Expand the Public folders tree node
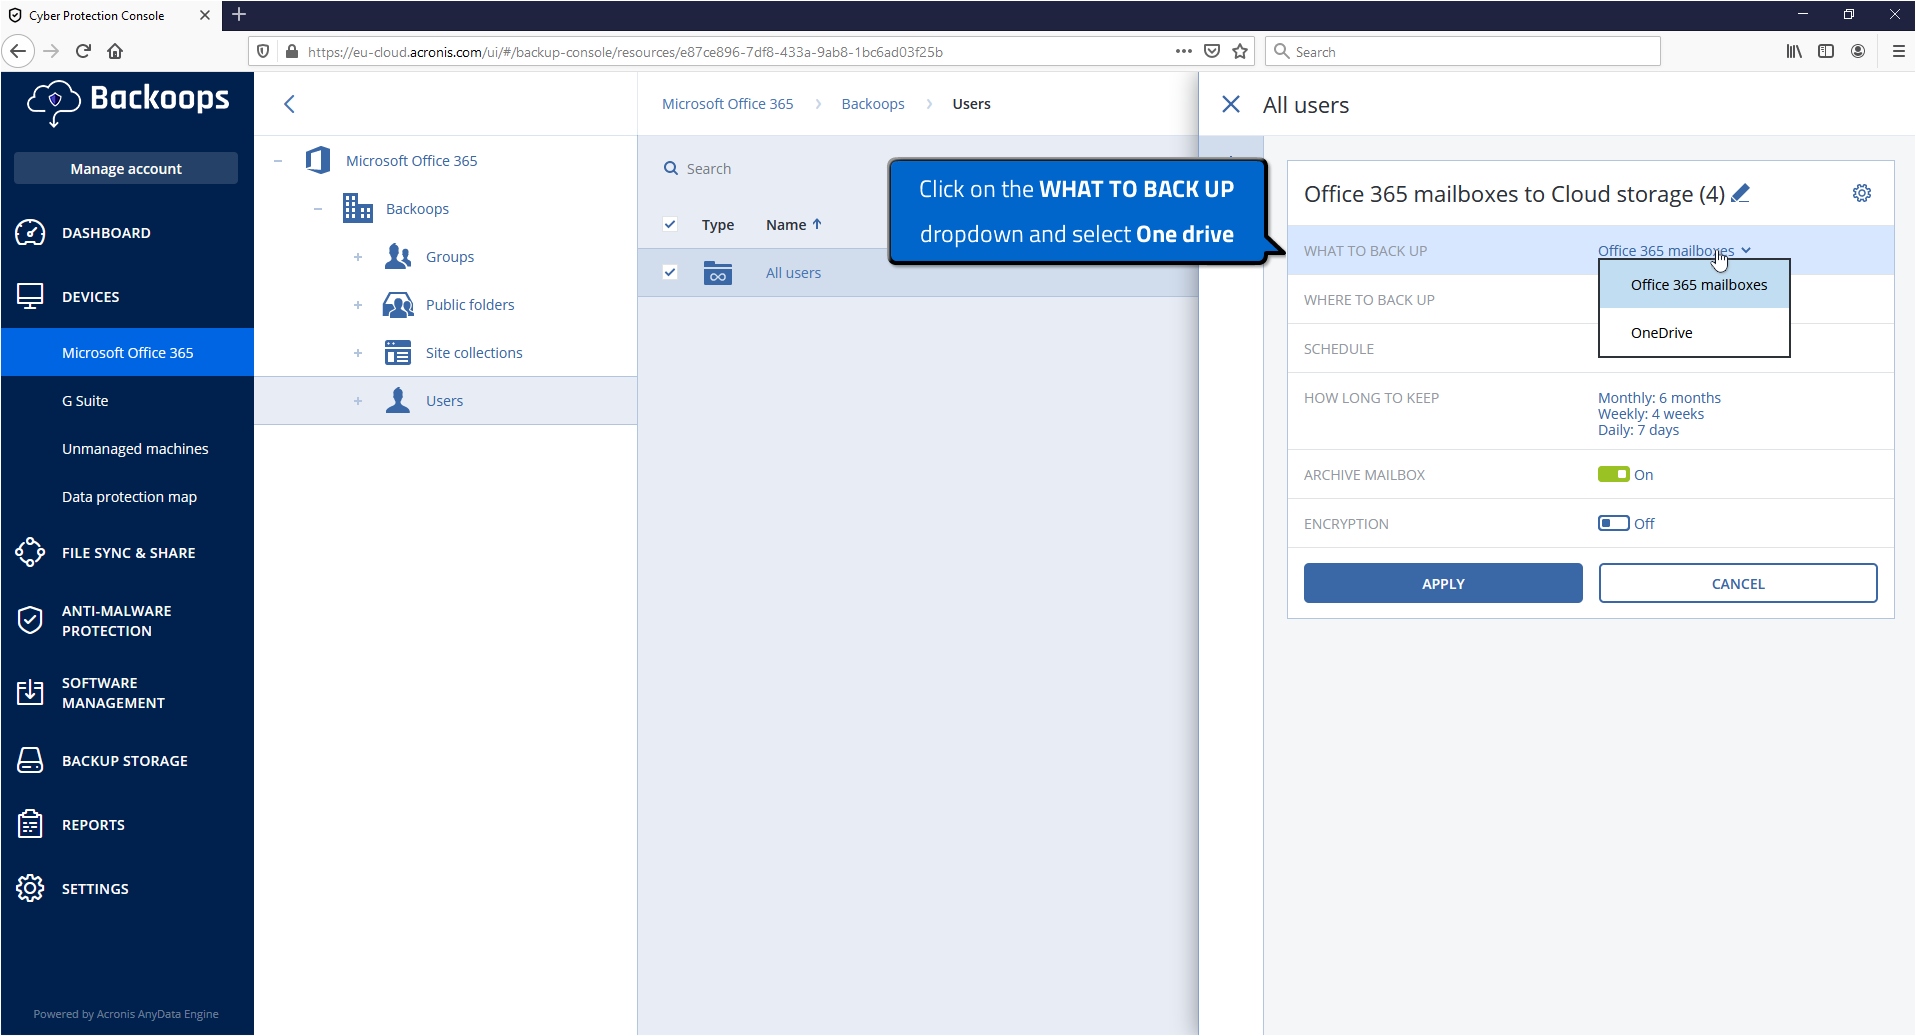Screen dimensions: 1916x1036 point(358,305)
